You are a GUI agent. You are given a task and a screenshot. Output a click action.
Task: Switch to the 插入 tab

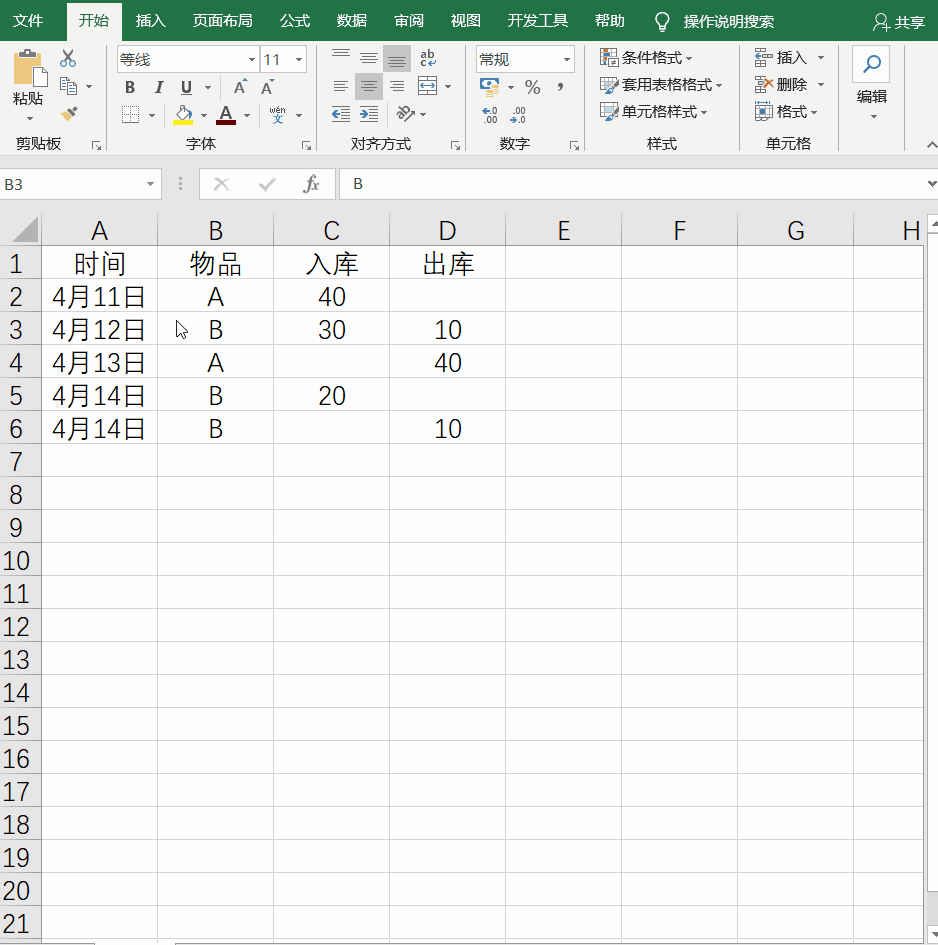point(151,21)
